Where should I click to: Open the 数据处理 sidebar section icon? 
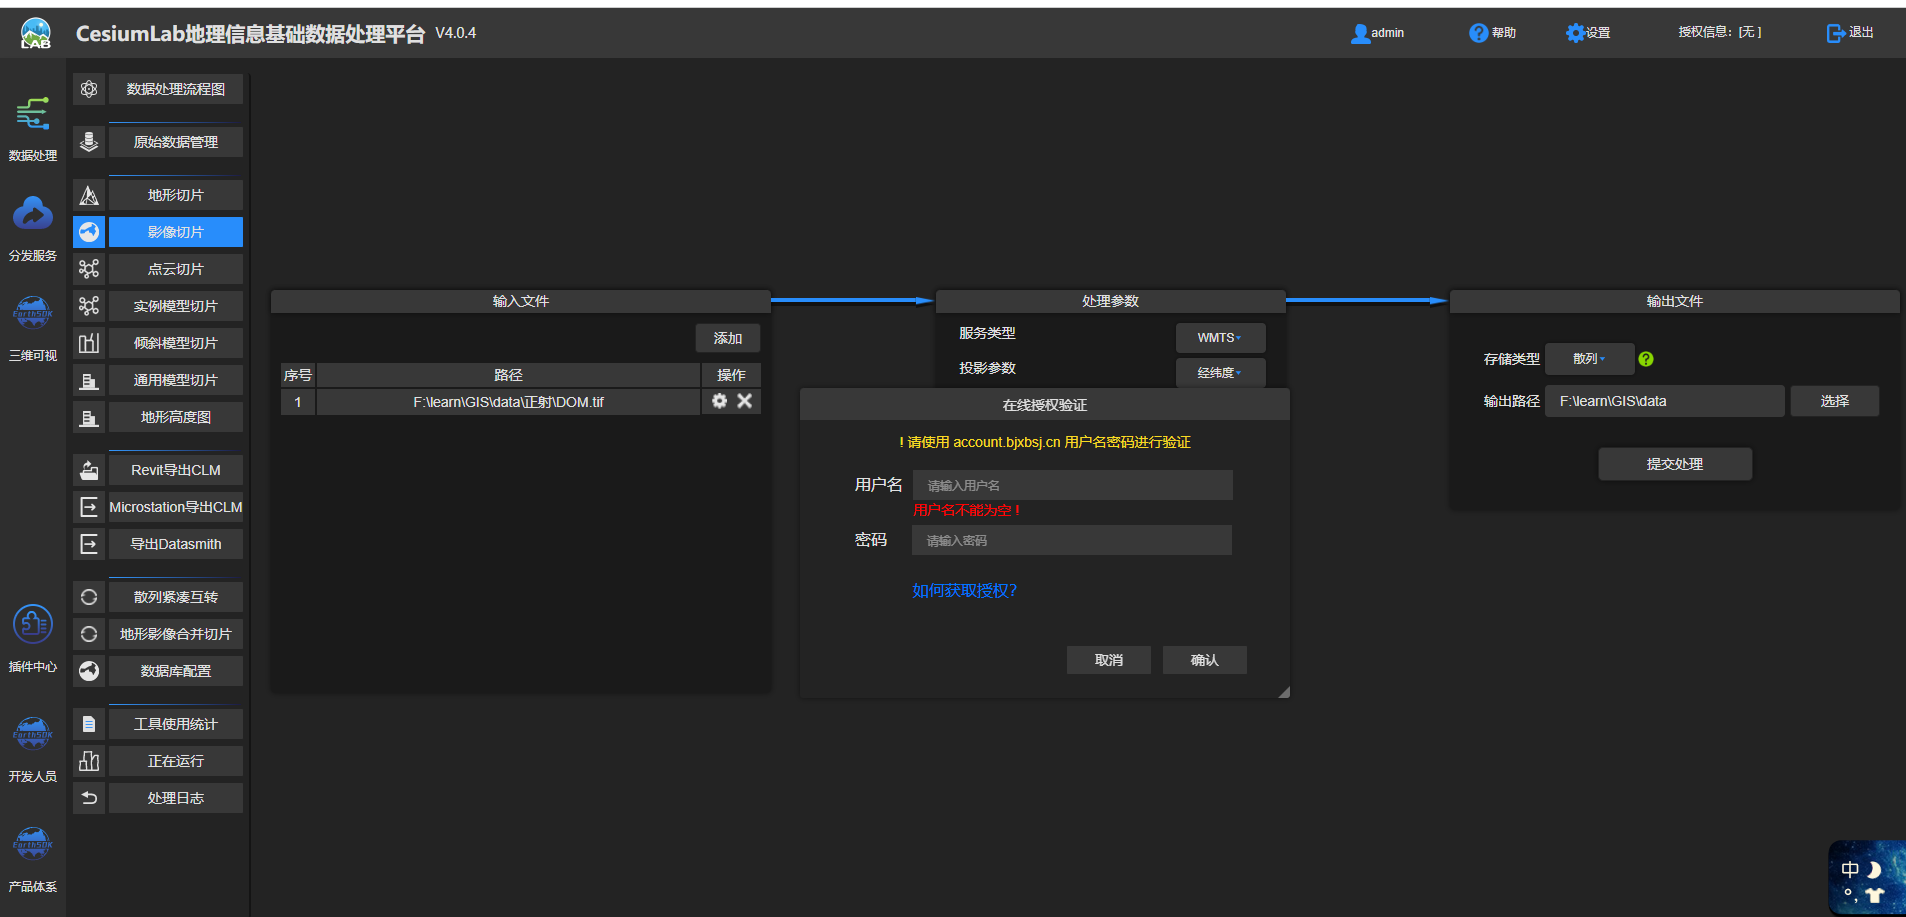[x=33, y=114]
